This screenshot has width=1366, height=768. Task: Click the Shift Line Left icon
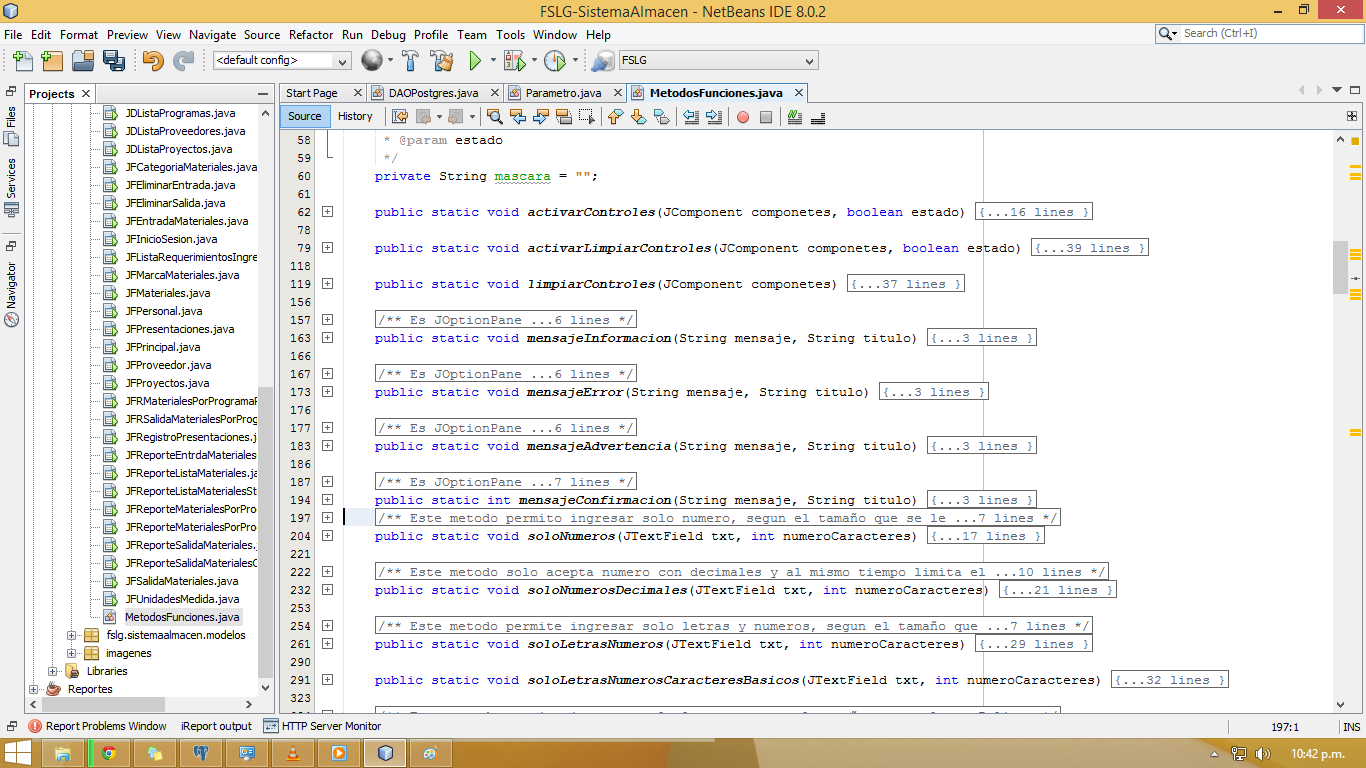[x=691, y=116]
